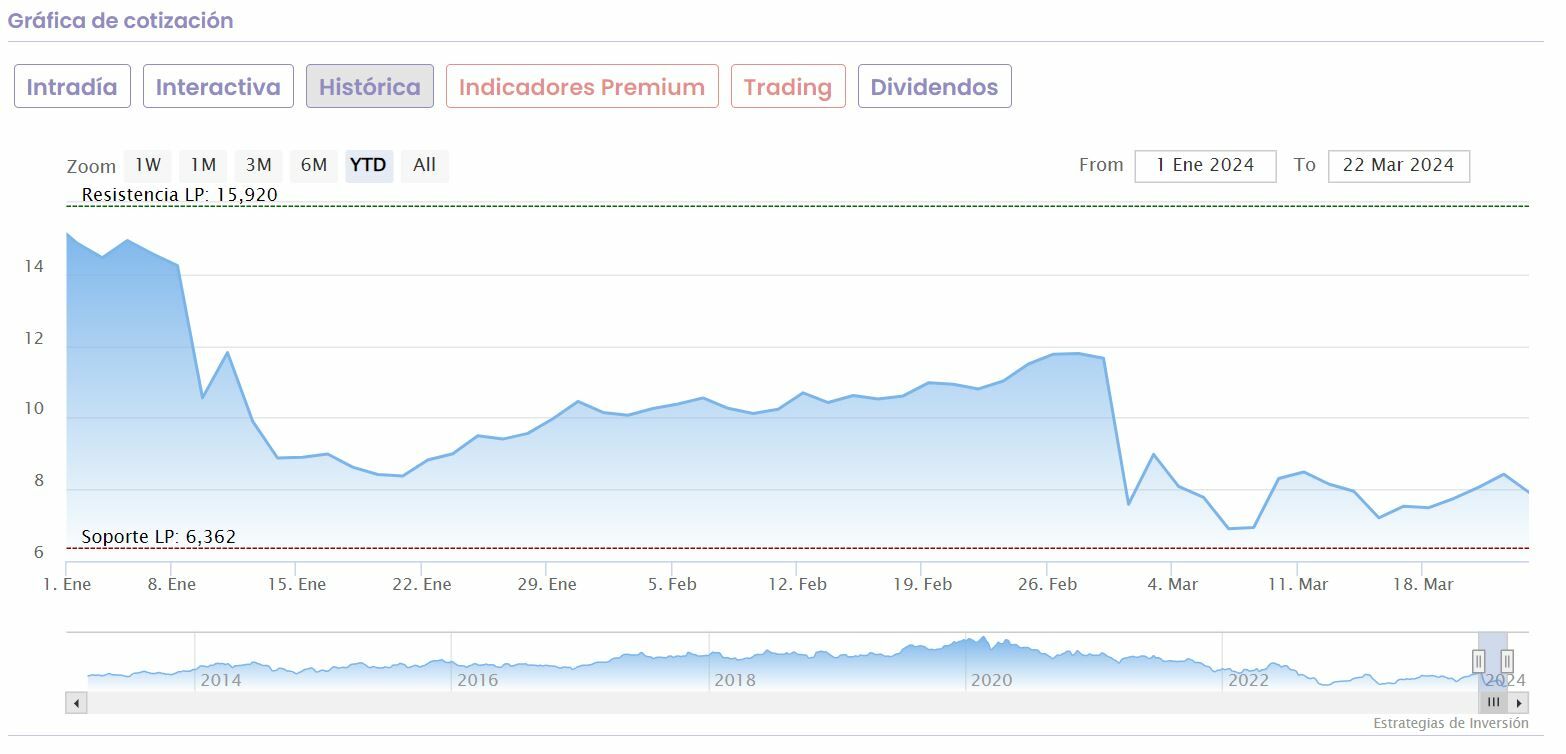Click the right range handle in navigator
The height and width of the screenshot is (754, 1566).
point(1507,661)
